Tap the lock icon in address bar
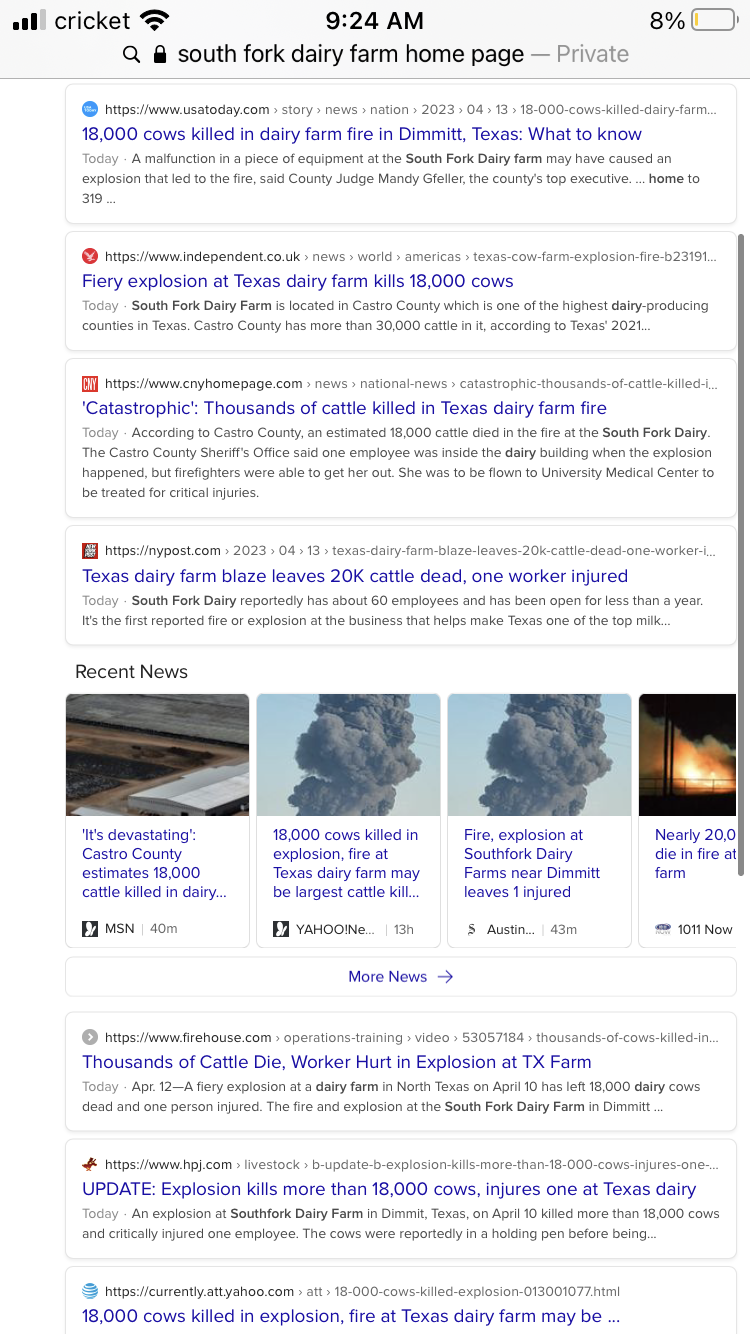The width and height of the screenshot is (750, 1334). (160, 54)
